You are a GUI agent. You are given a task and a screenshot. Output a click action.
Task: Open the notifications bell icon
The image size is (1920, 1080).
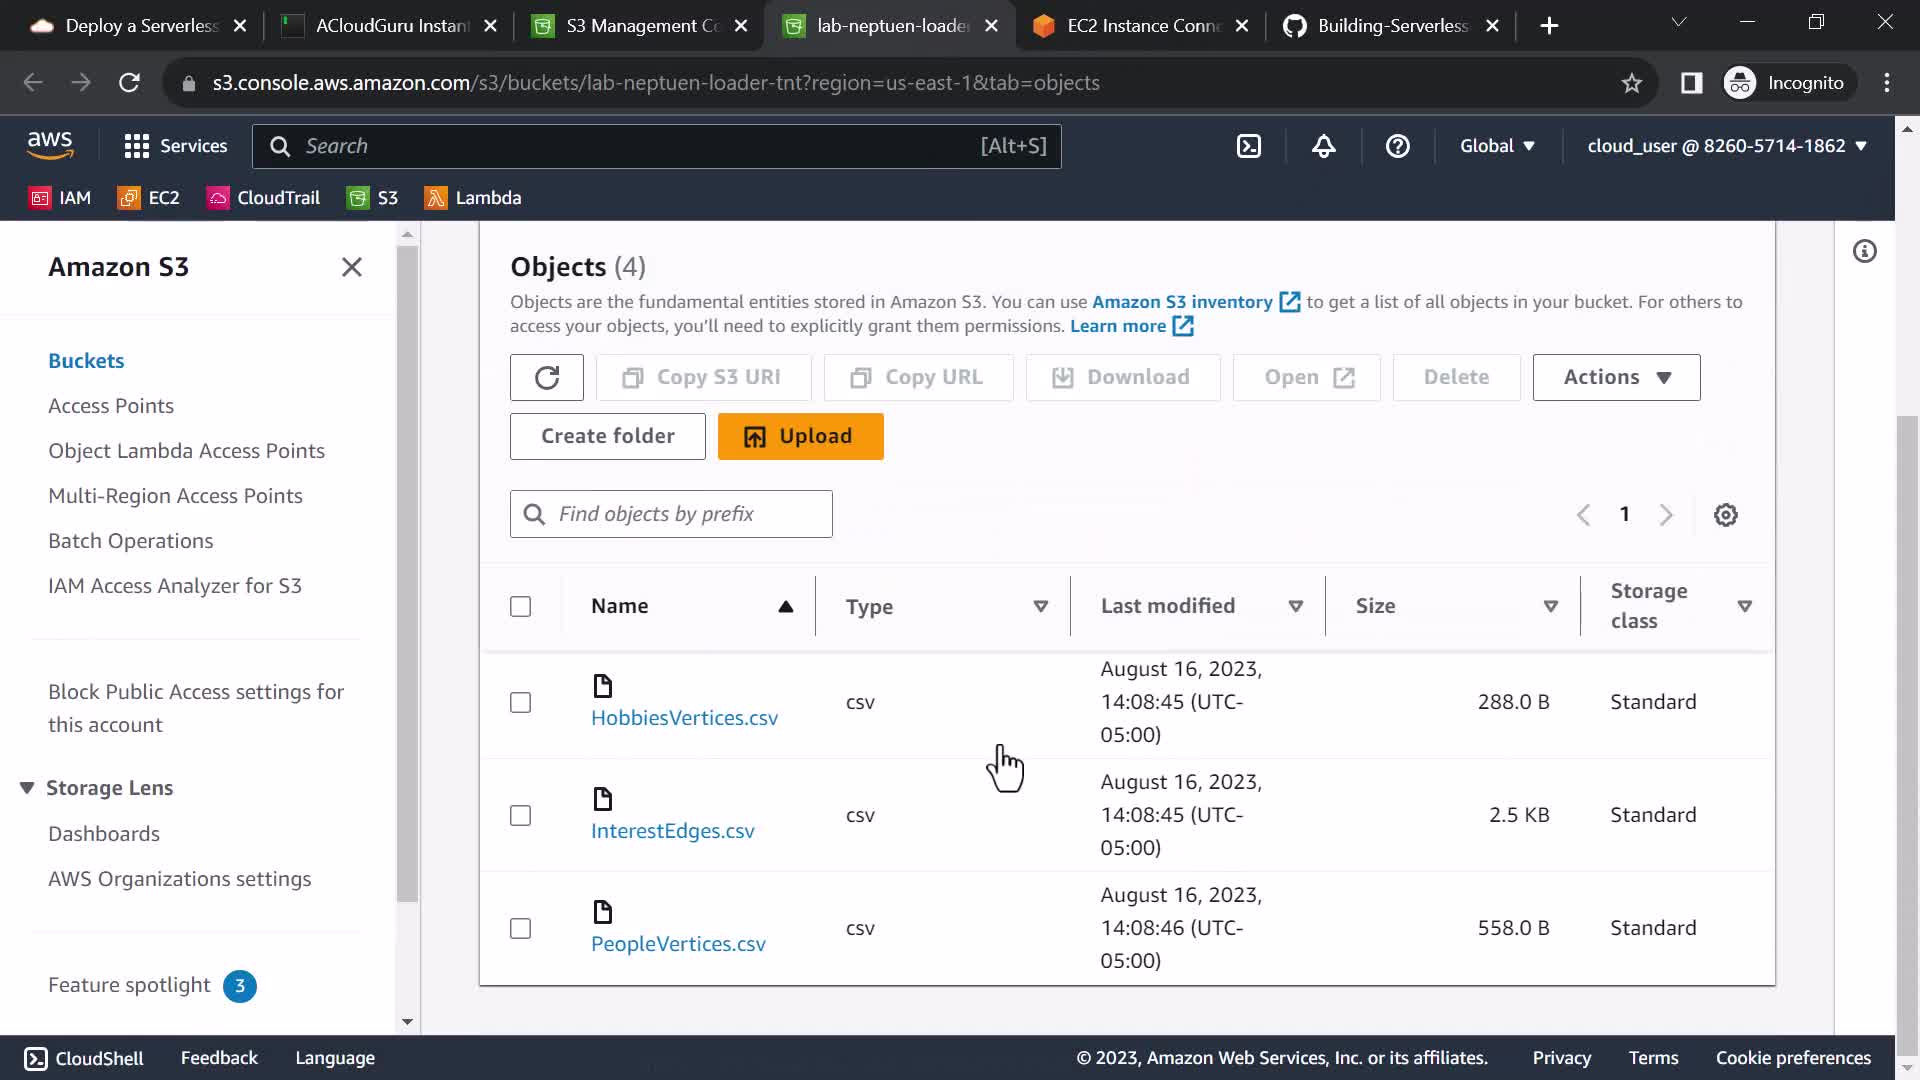tap(1323, 146)
